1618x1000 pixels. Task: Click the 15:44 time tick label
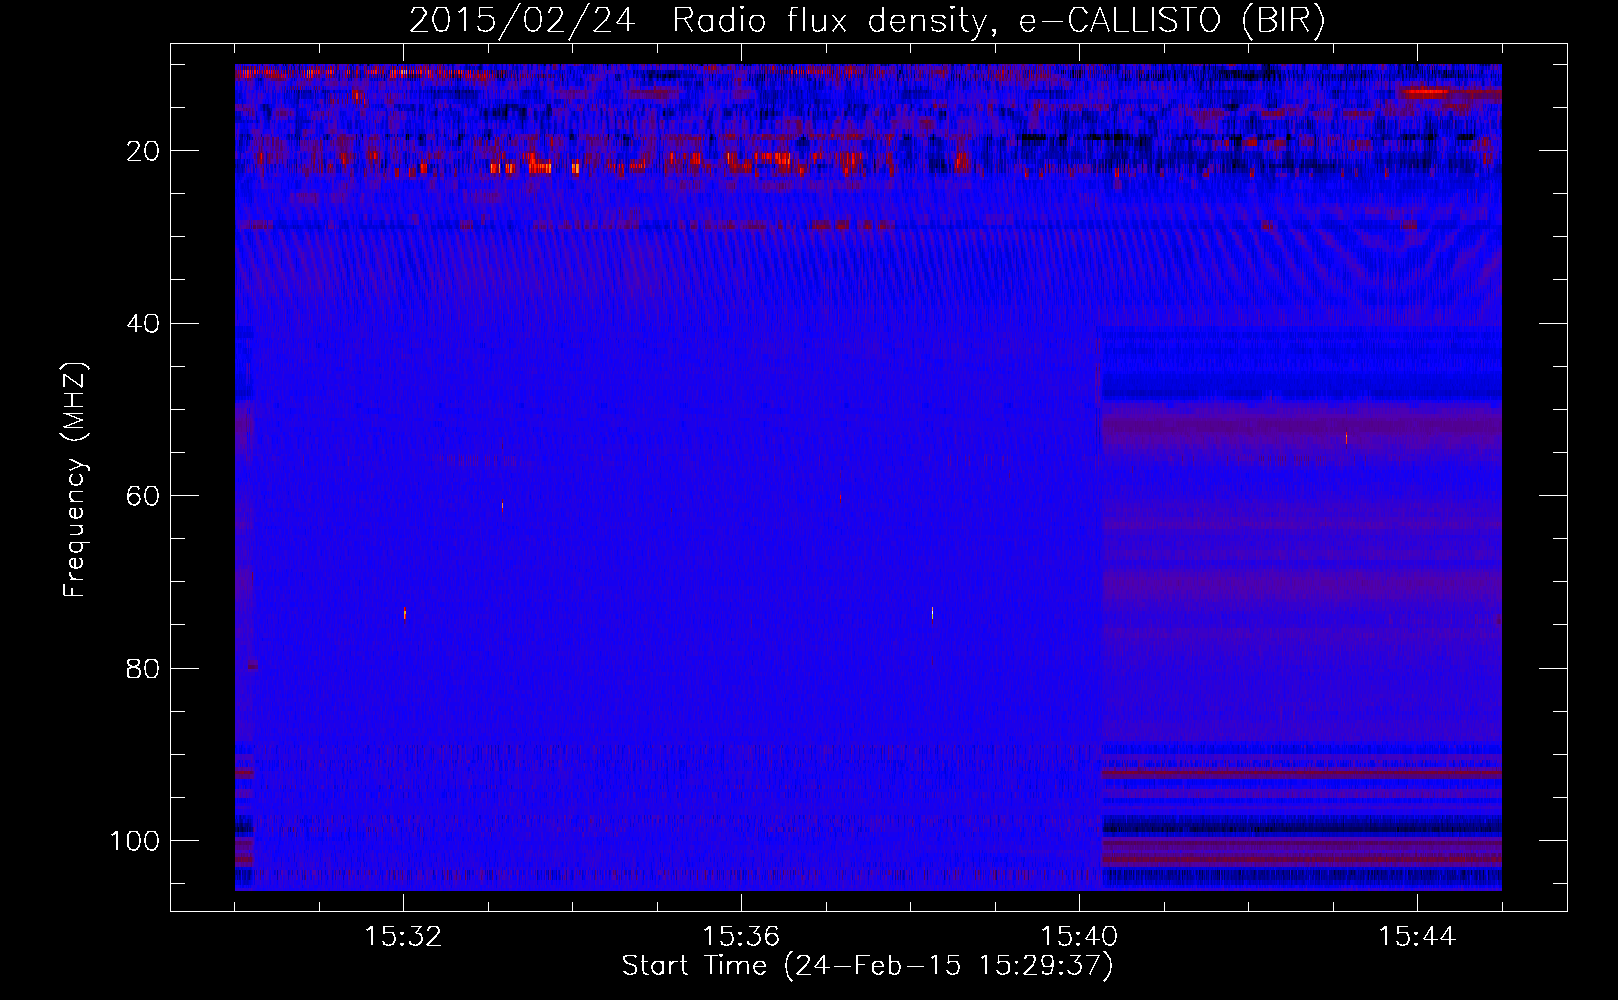1417,937
